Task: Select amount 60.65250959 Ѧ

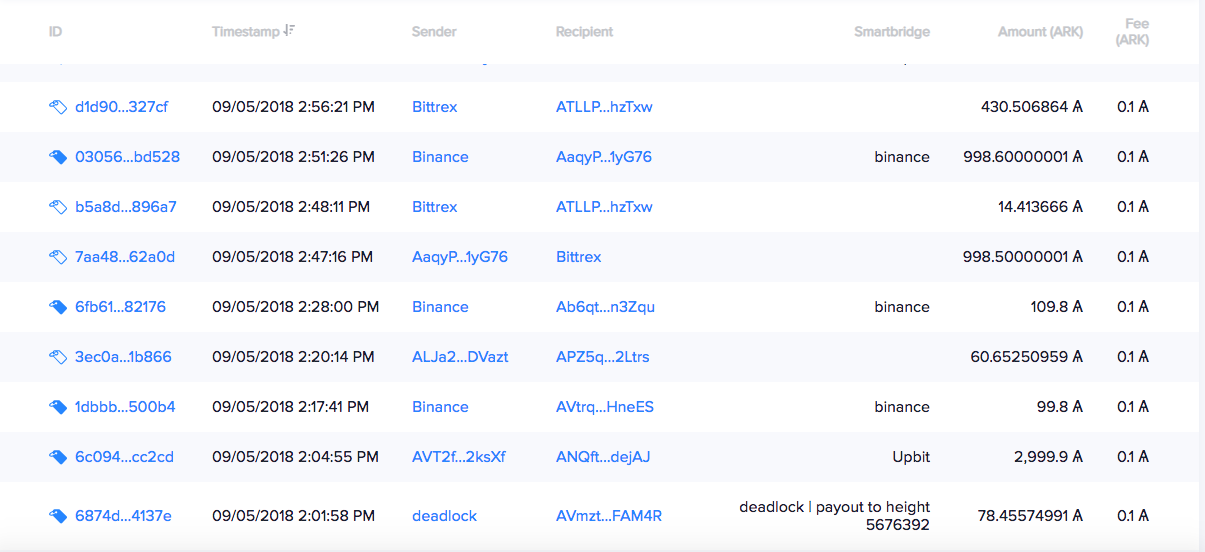Action: point(1027,357)
